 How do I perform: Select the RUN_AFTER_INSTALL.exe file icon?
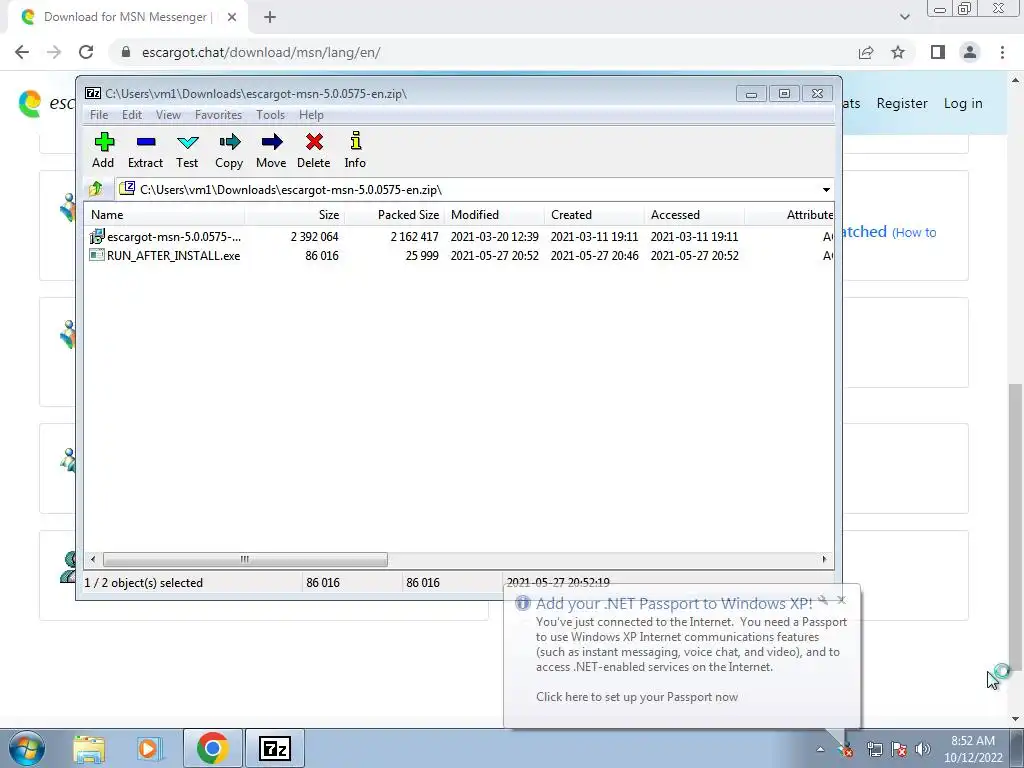click(x=97, y=255)
